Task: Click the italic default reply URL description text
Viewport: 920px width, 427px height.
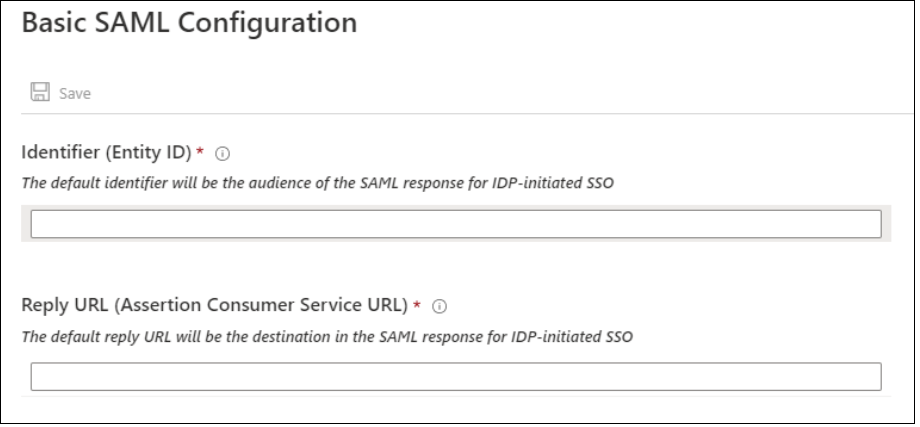Action: [327, 337]
